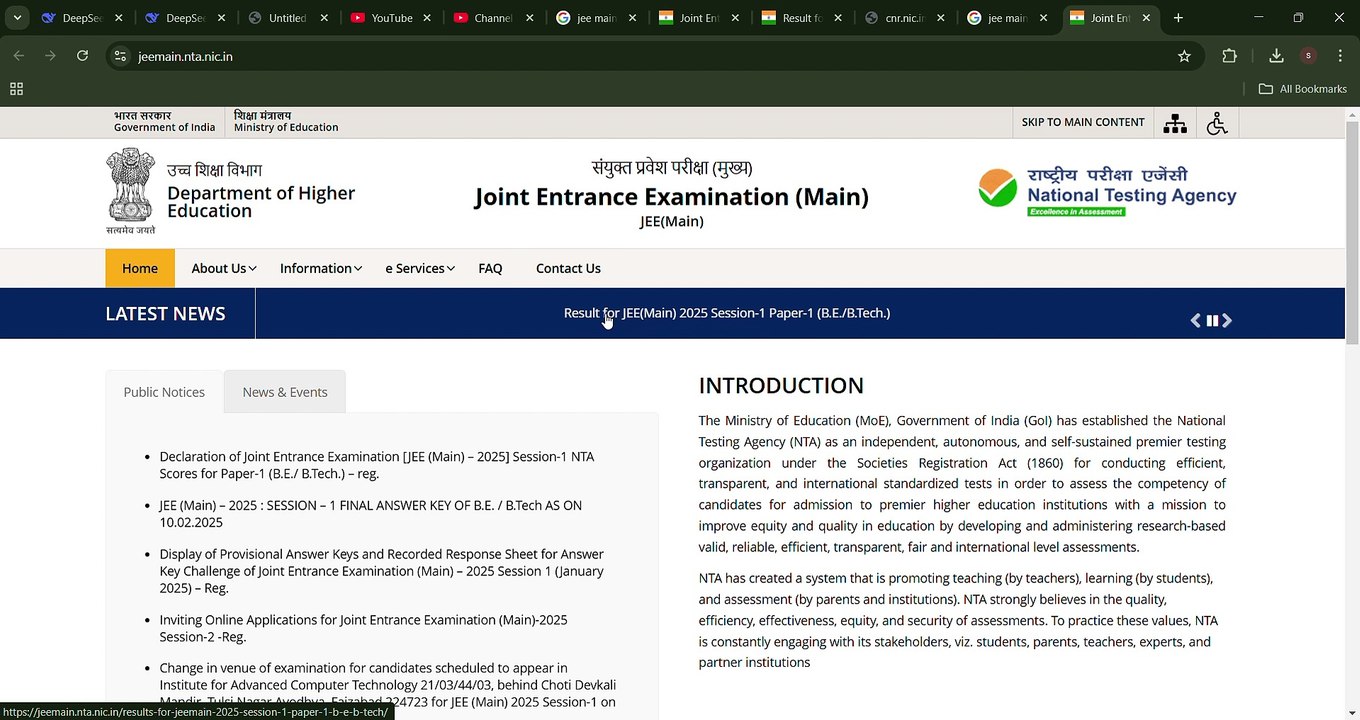Click the Joint Entrance Examination (Main) heading
This screenshot has height=720, width=1360.
tap(672, 197)
